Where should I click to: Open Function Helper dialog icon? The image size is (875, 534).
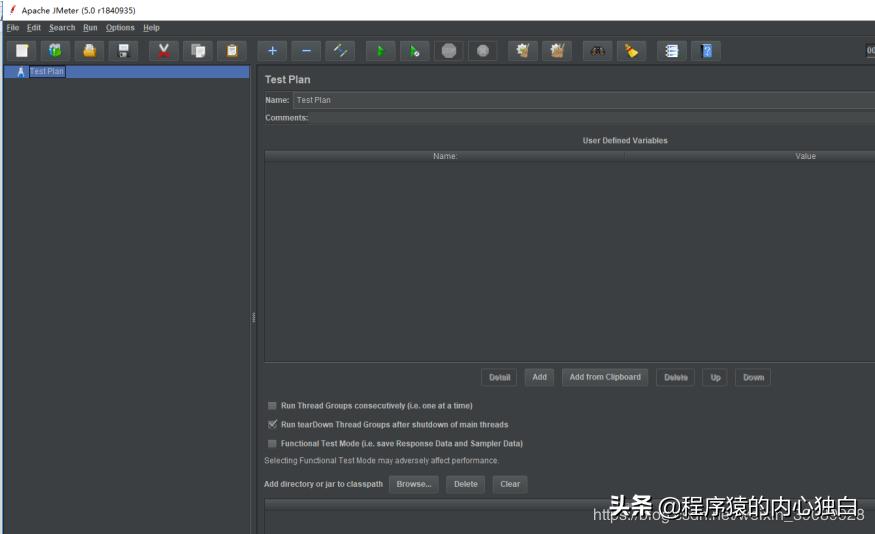click(x=672, y=51)
